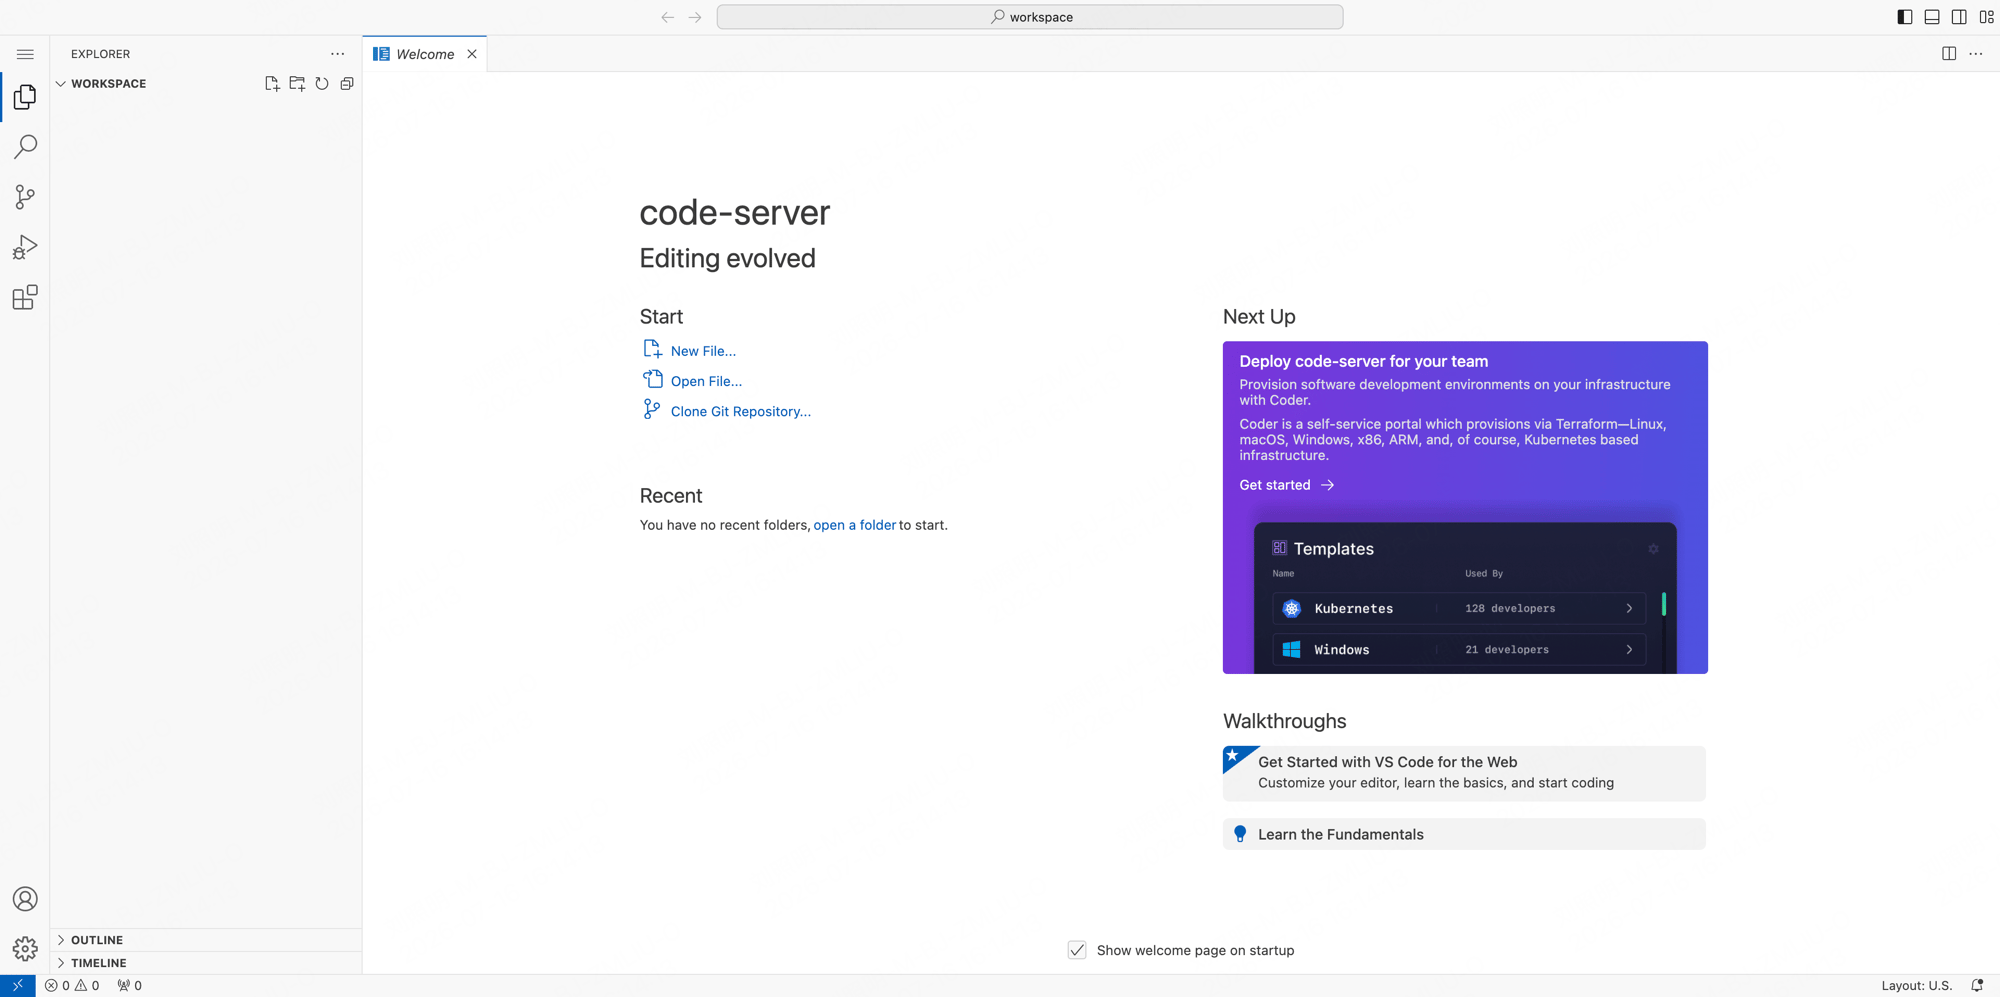Viewport: 2000px width, 997px height.
Task: Open Get Started with VS Code walkthrough
Action: point(1464,773)
